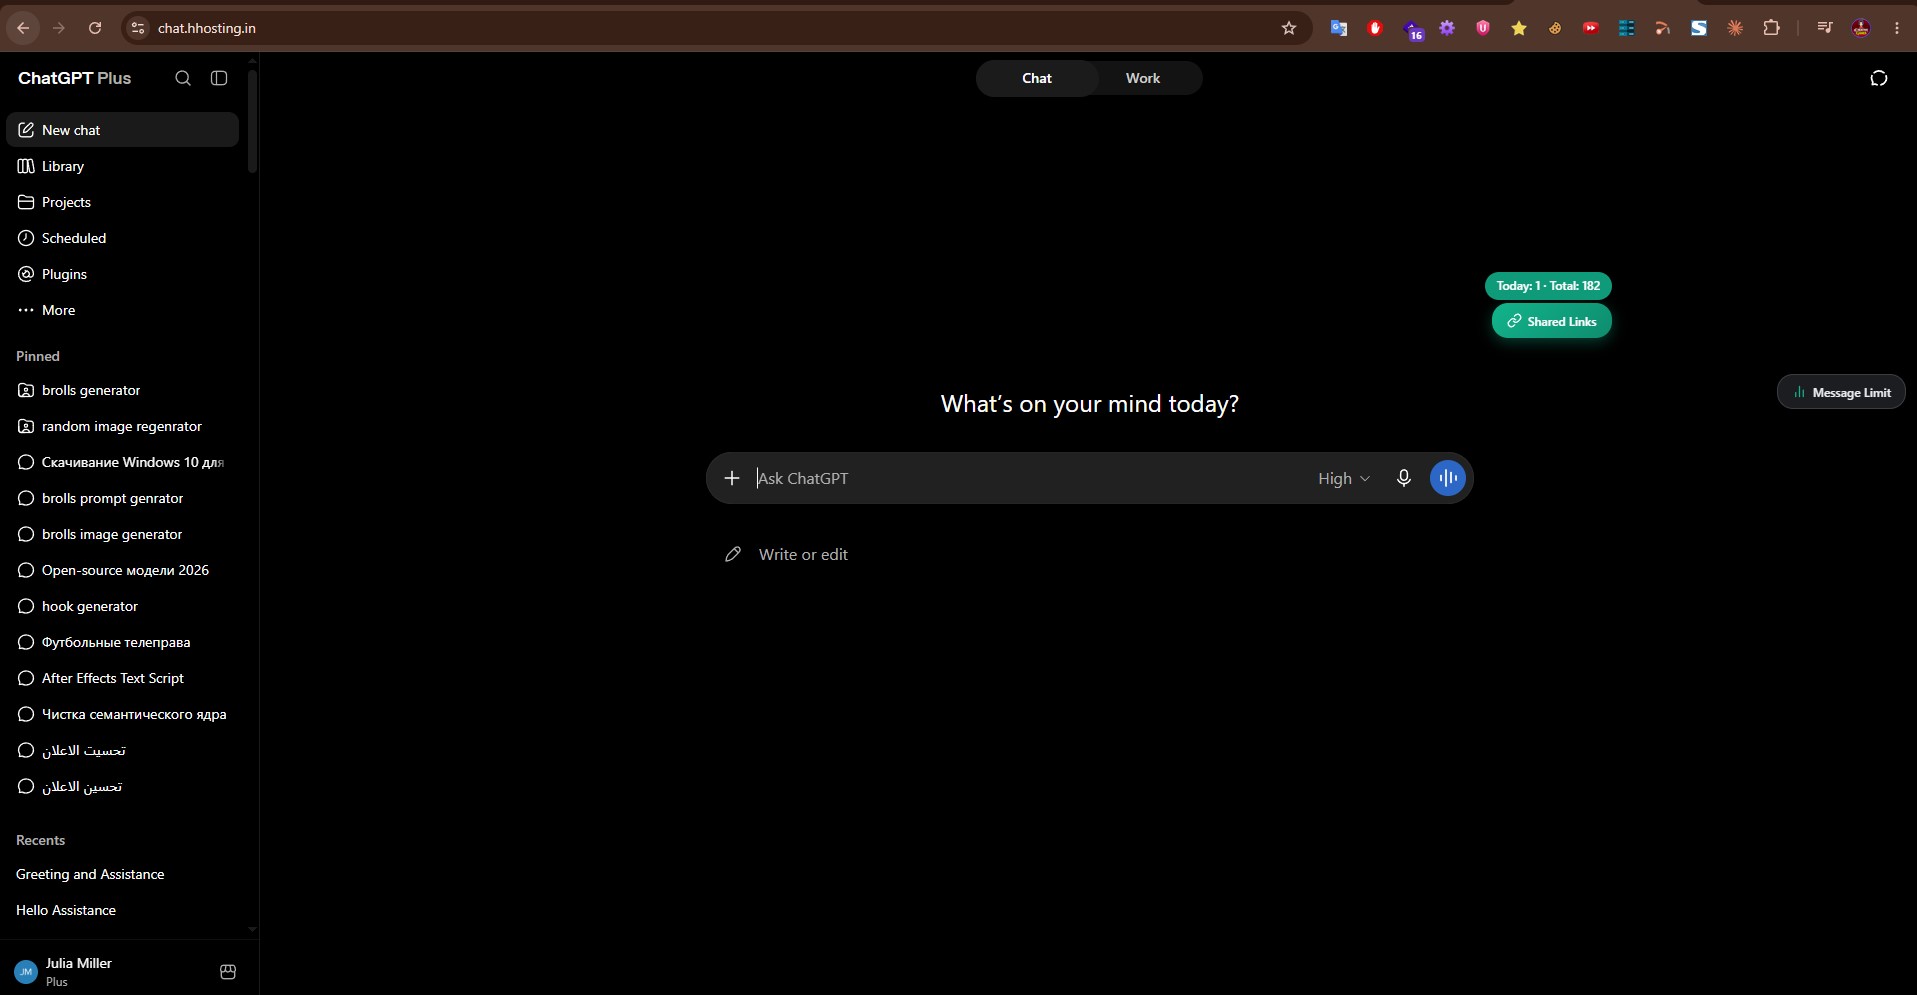Open the icon beside Julia Miller profile
The height and width of the screenshot is (995, 1917).
[228, 972]
